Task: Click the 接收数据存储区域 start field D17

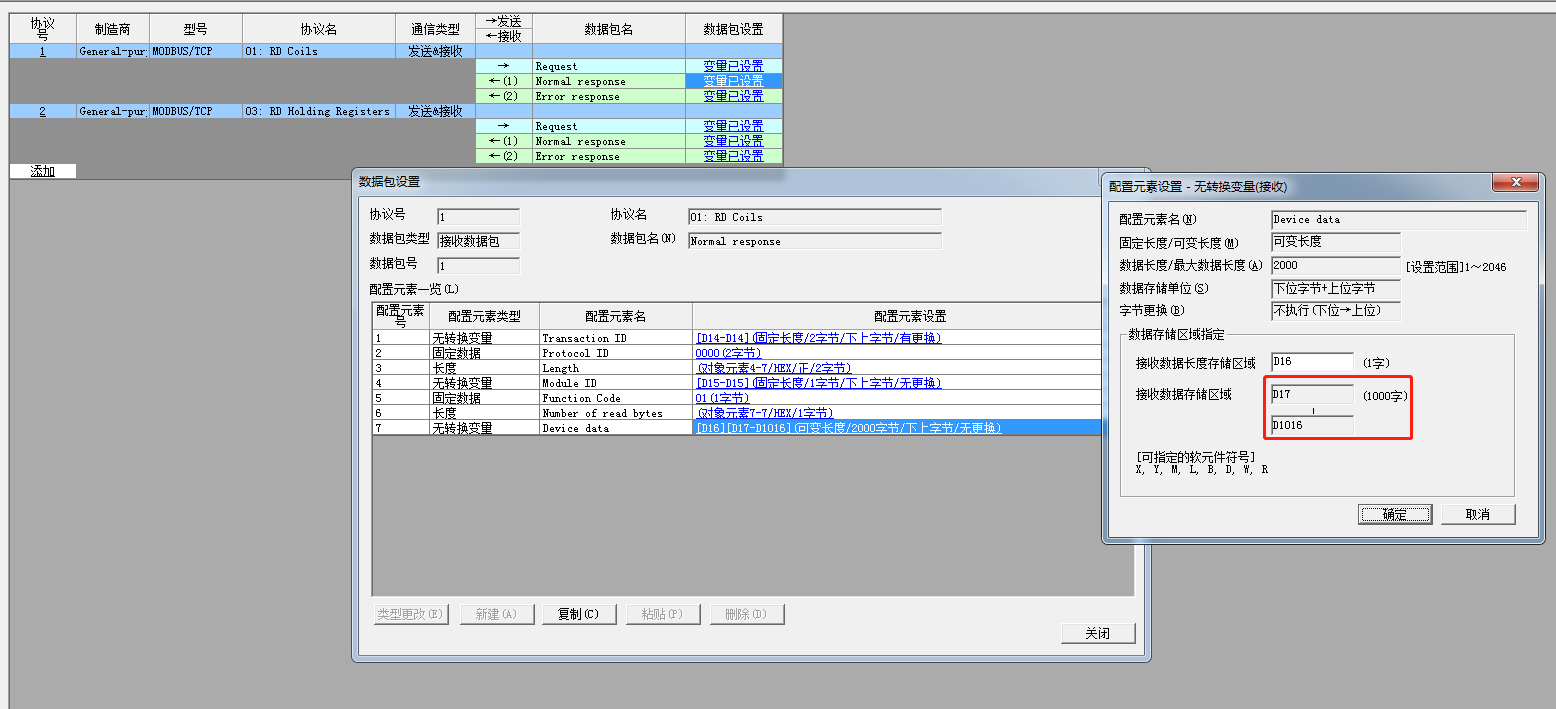Action: click(x=1311, y=394)
